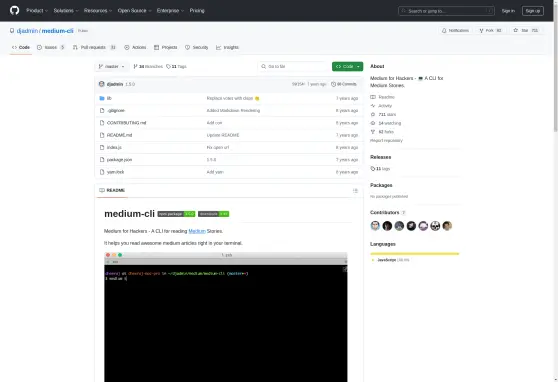Open the commits history clock link
The width and height of the screenshot is (558, 382).
tap(344, 84)
